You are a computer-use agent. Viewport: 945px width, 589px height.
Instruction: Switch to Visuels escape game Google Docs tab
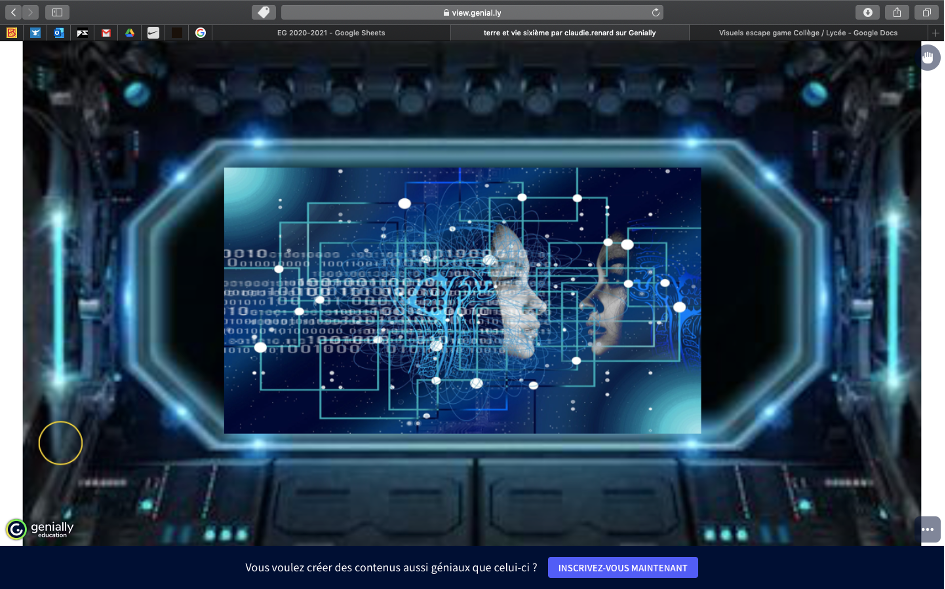pyautogui.click(x=808, y=33)
